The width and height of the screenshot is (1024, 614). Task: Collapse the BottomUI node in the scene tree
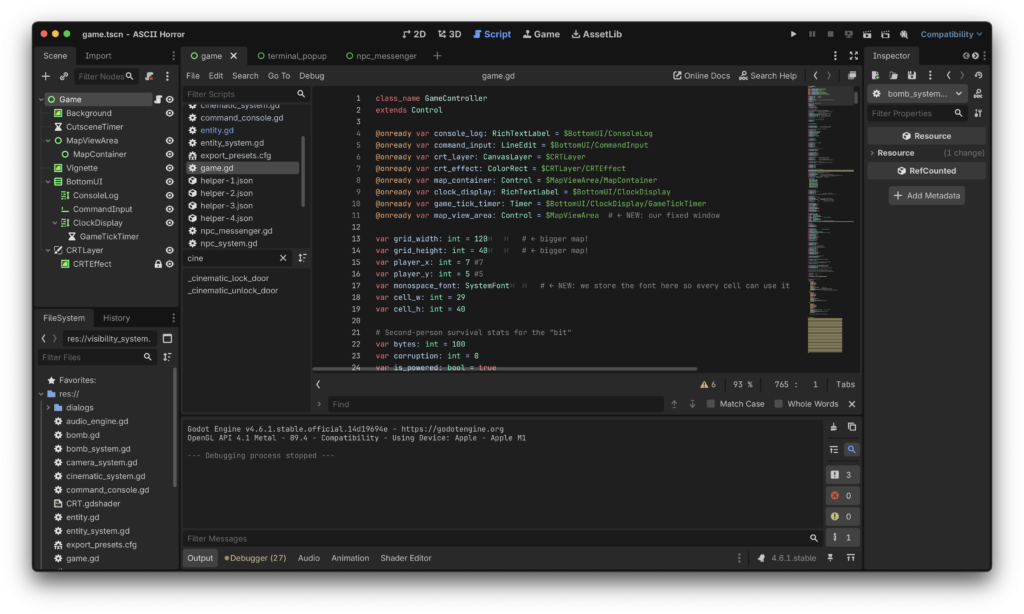(46, 182)
